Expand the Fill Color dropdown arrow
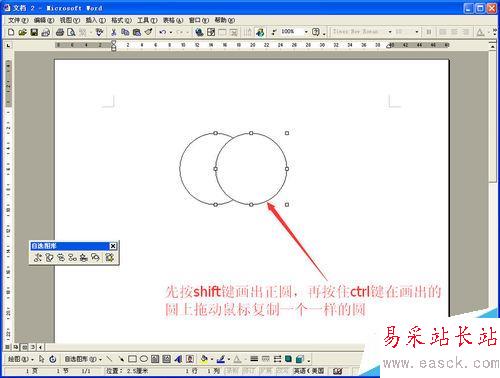 click(212, 359)
